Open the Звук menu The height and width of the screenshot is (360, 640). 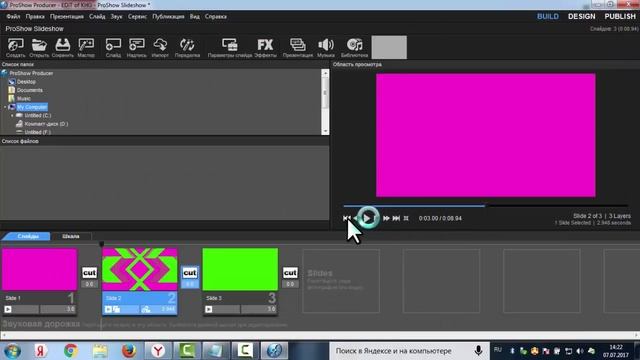pyautogui.click(x=116, y=17)
